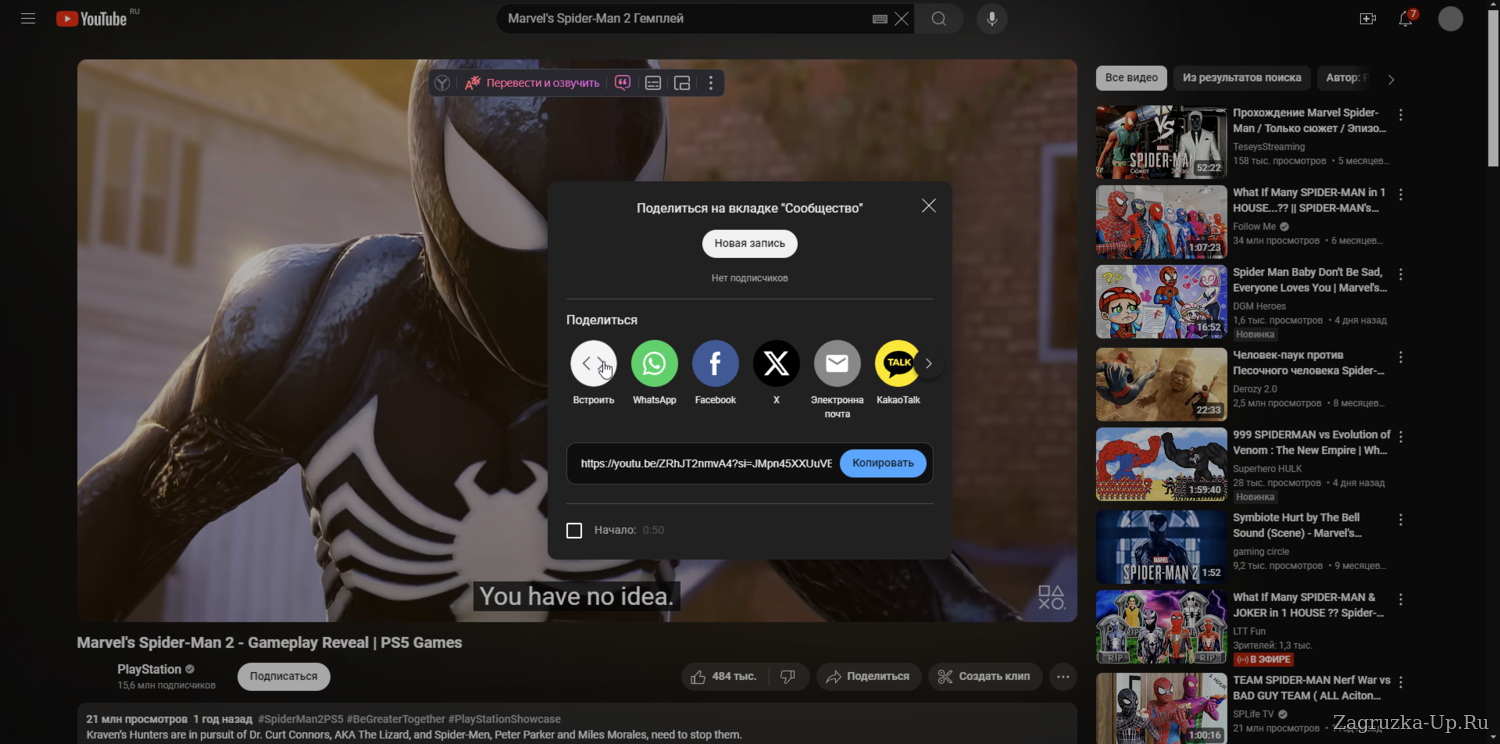Open more actions menu beside 'Создать клип'
This screenshot has width=1500, height=744.
point(1063,677)
